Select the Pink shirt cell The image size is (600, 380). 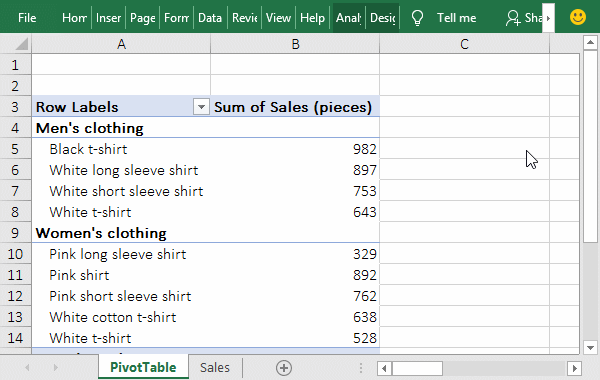(121, 275)
